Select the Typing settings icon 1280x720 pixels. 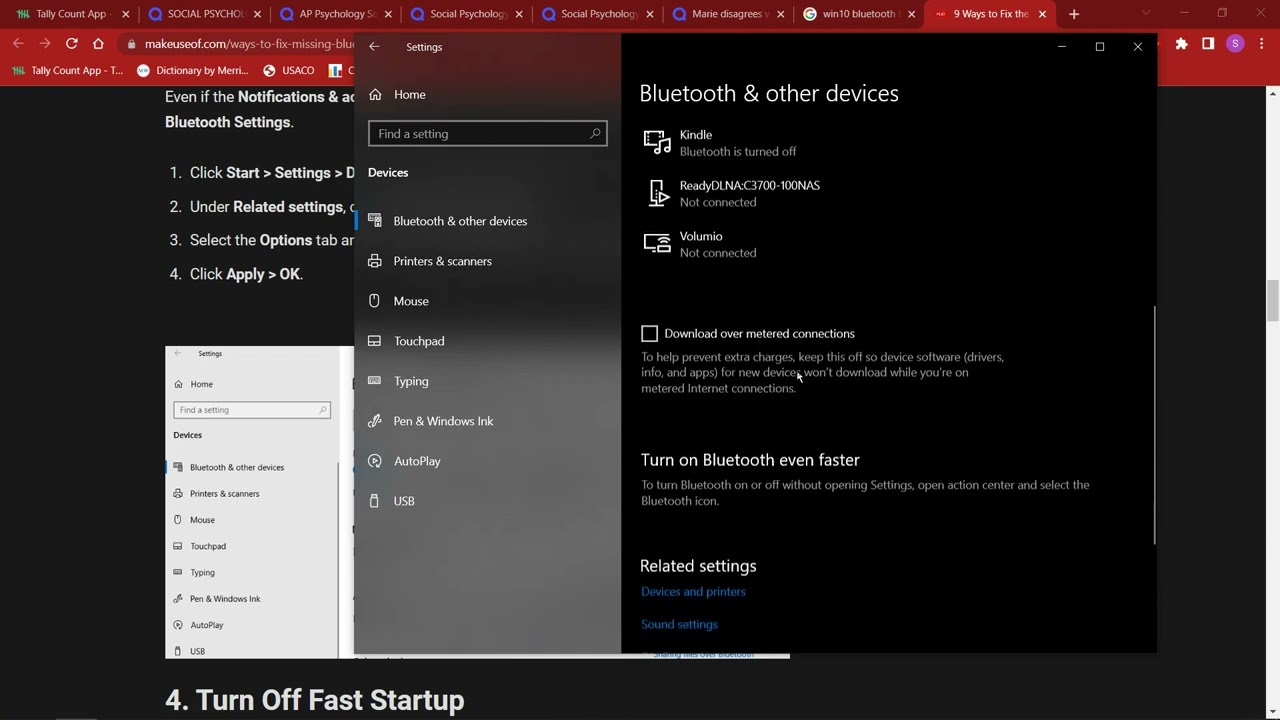374,381
